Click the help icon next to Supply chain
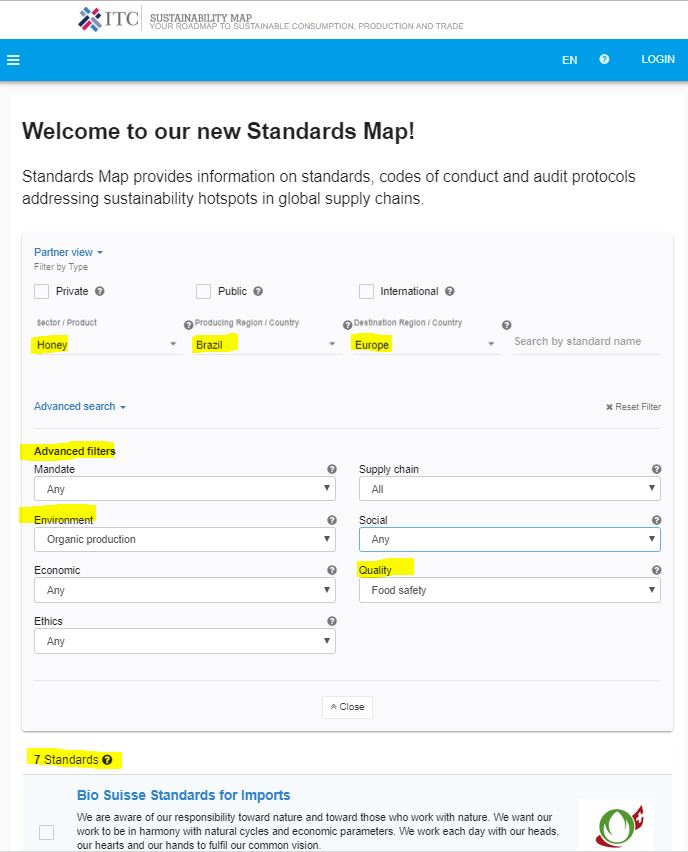Image resolution: width=688 pixels, height=852 pixels. 656,469
